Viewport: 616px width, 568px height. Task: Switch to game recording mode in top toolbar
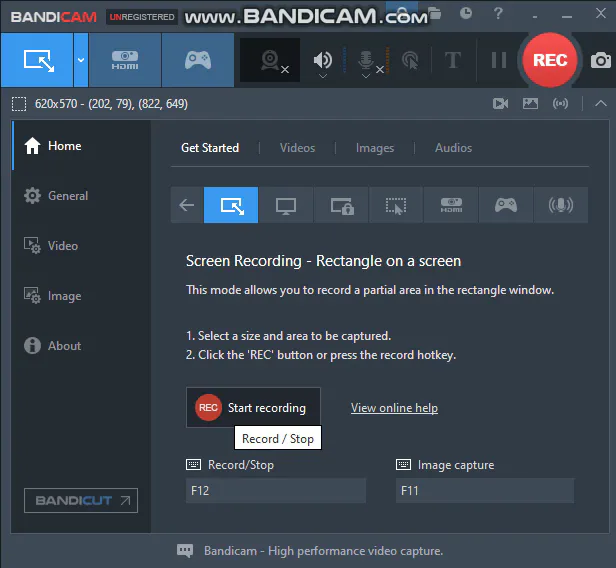198,60
